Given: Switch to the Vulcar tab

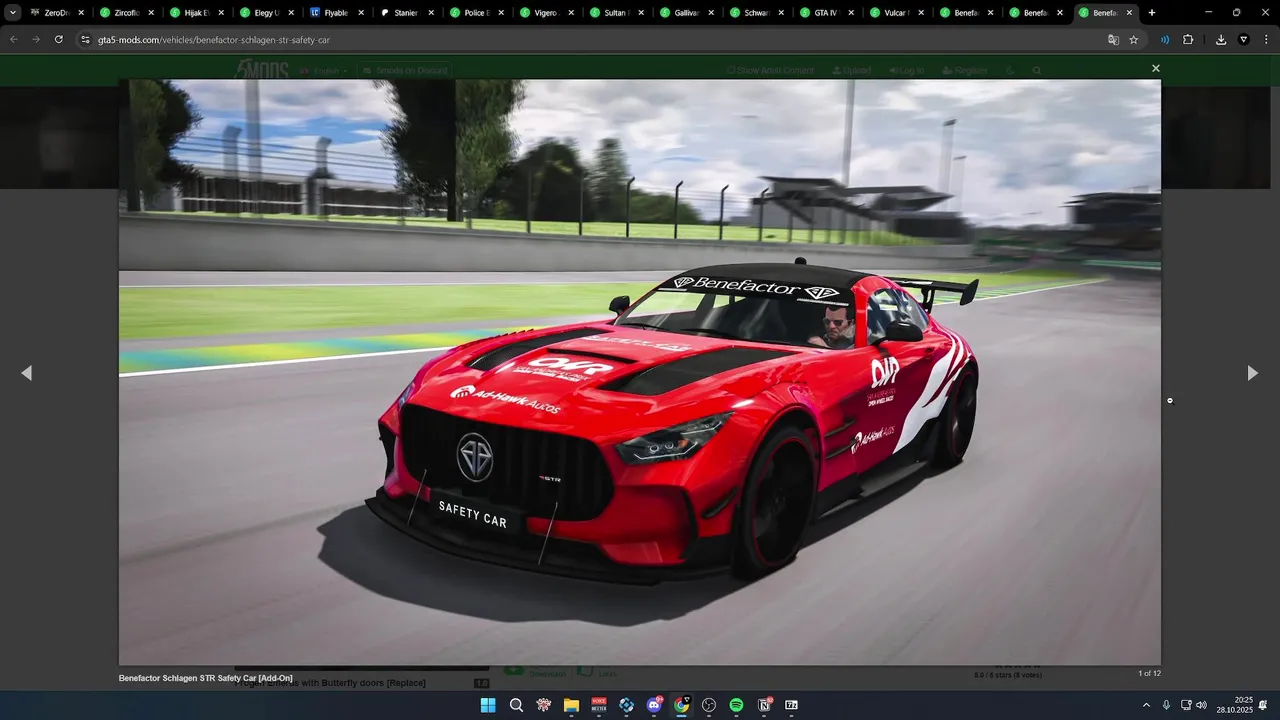Looking at the screenshot, I should tap(897, 13).
